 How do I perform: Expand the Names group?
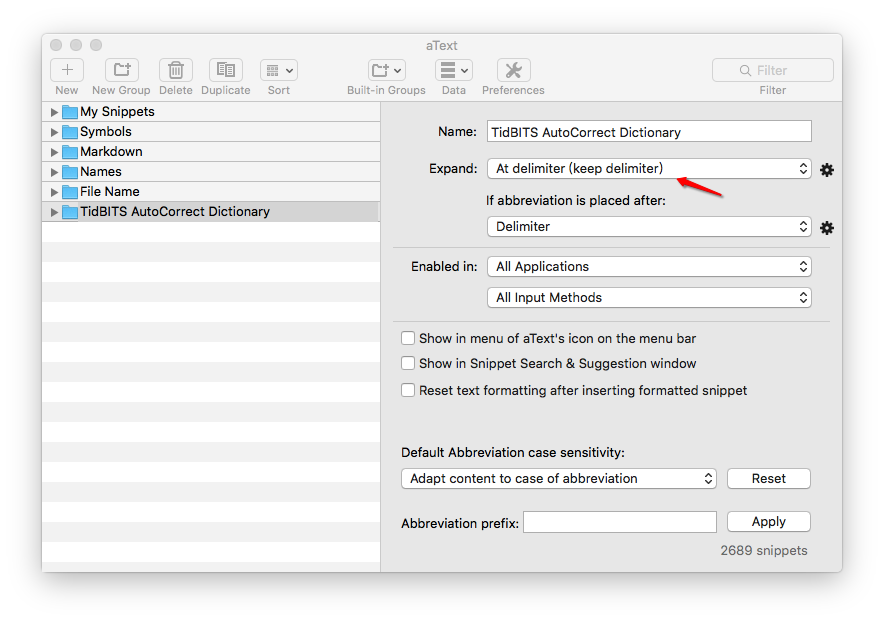54,172
